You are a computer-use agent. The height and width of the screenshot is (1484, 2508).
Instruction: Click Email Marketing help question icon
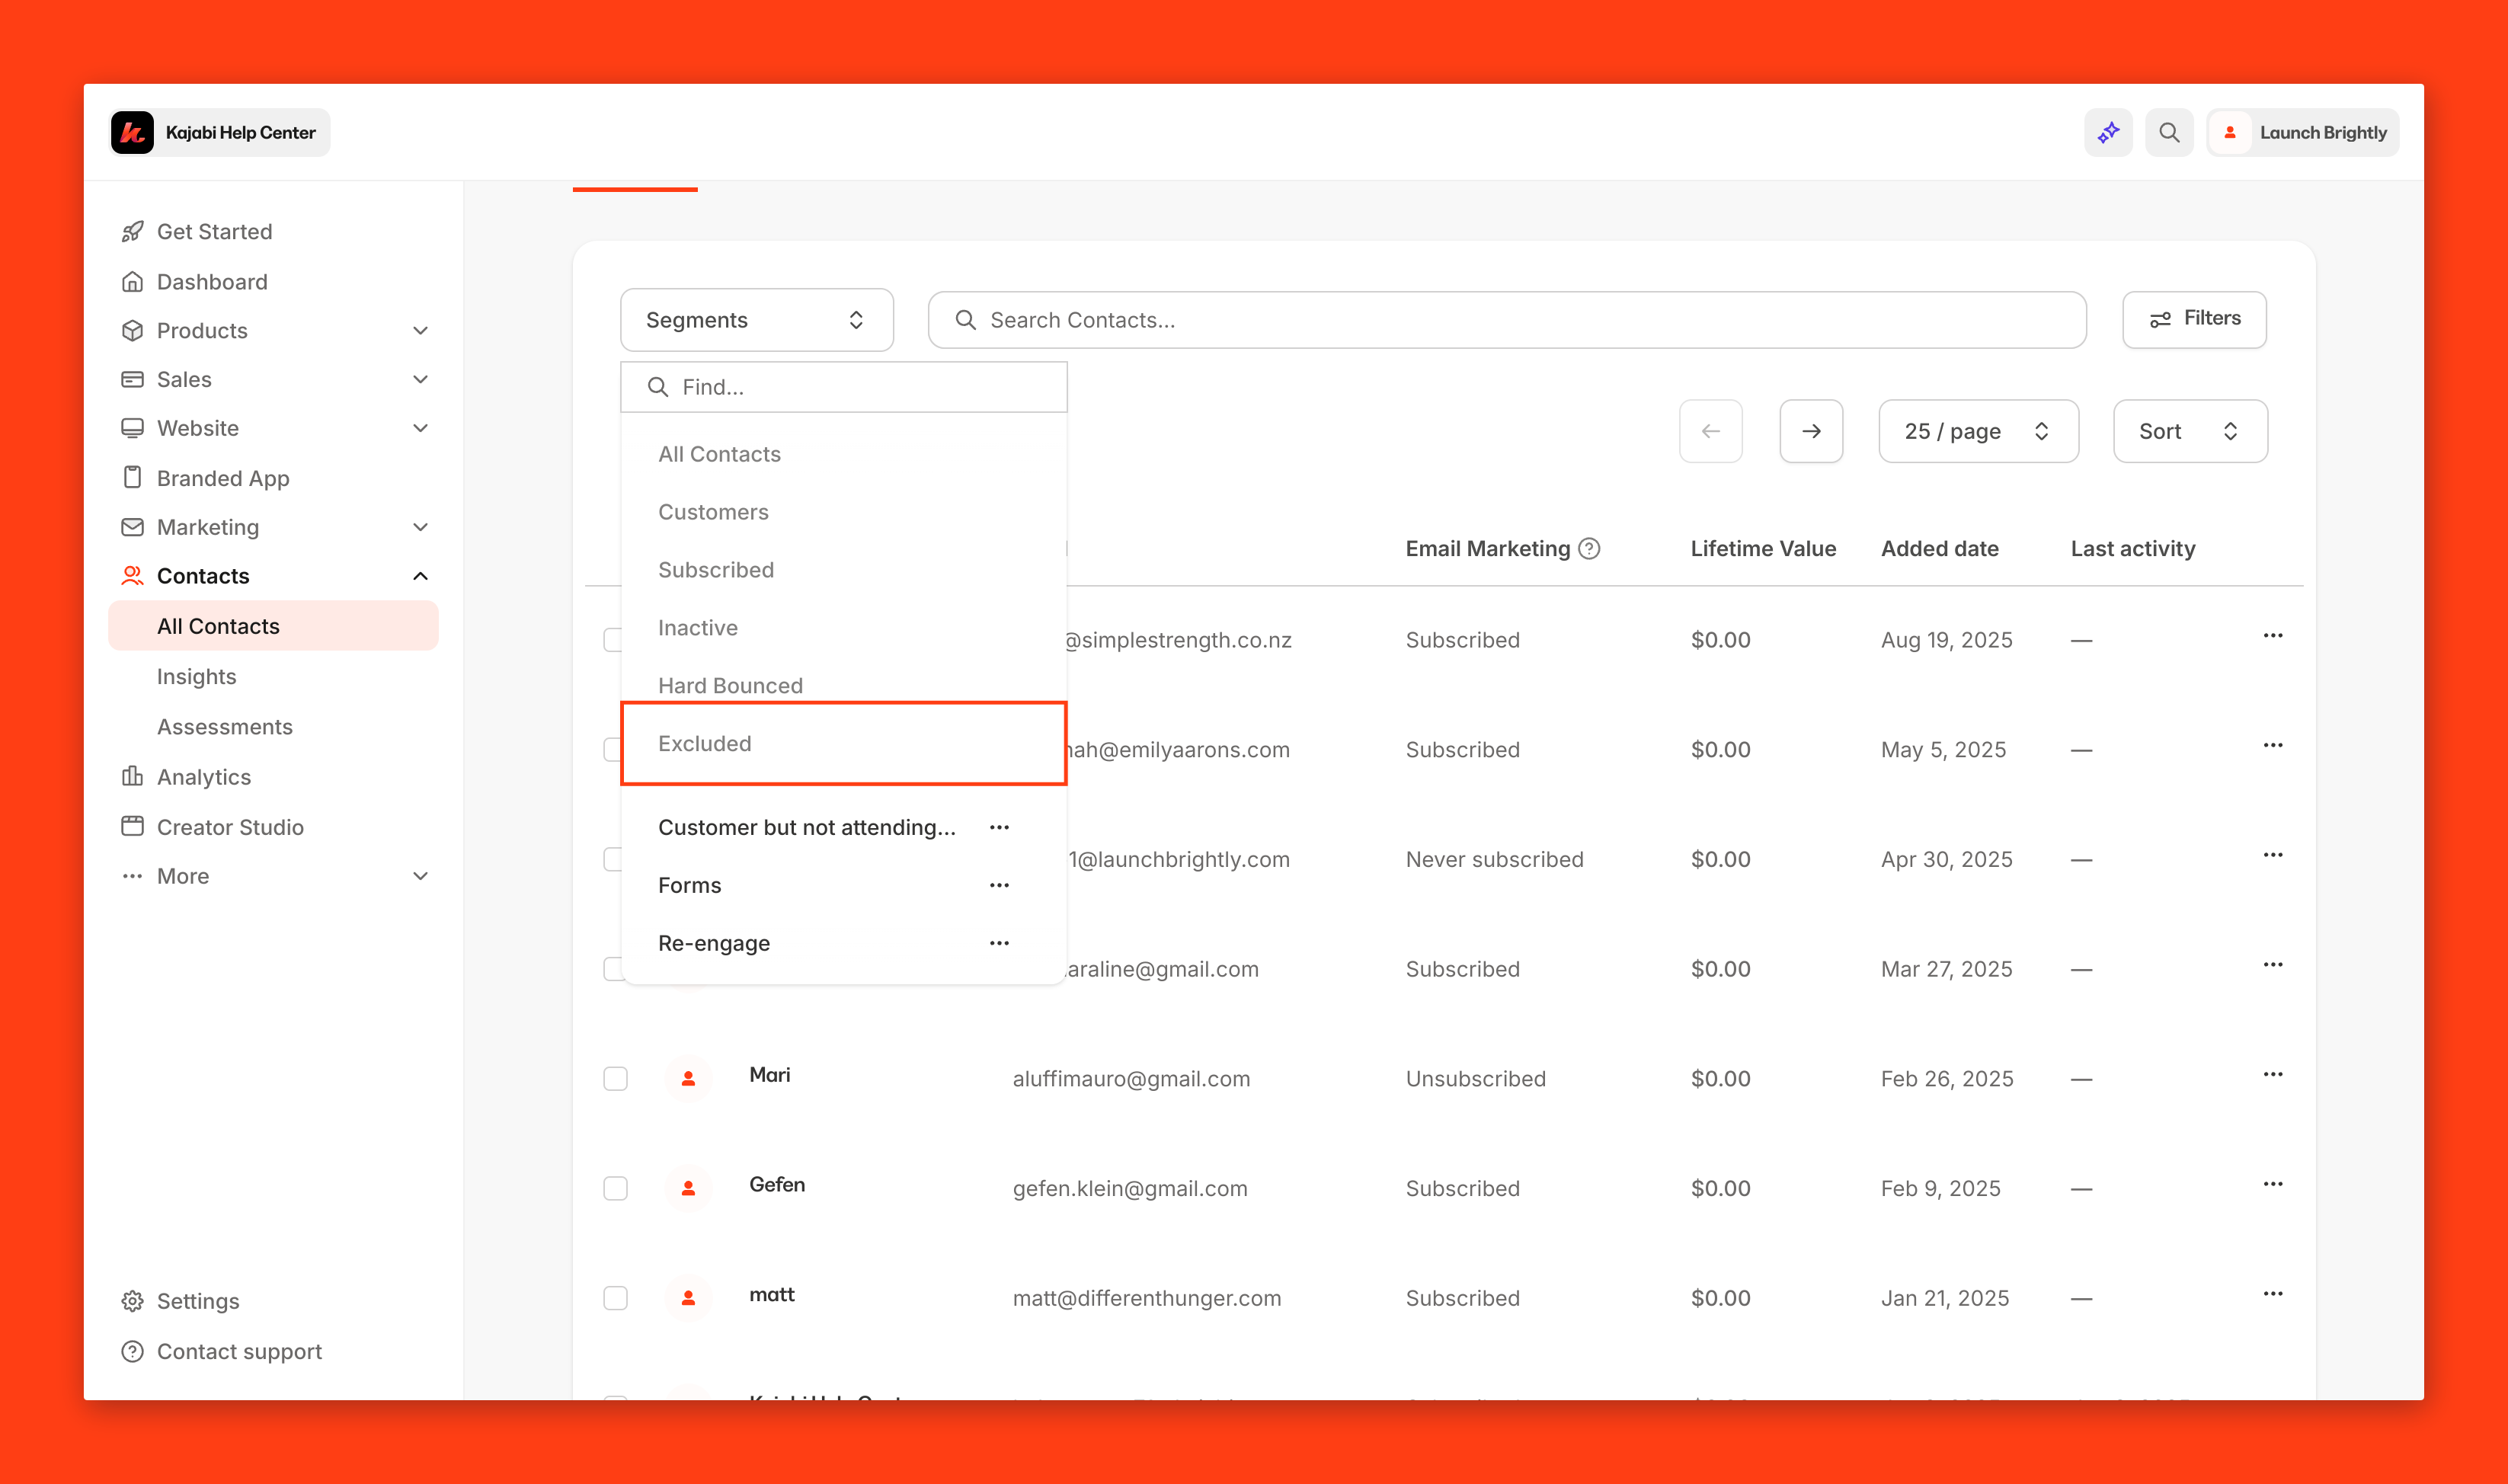pyautogui.click(x=1589, y=548)
